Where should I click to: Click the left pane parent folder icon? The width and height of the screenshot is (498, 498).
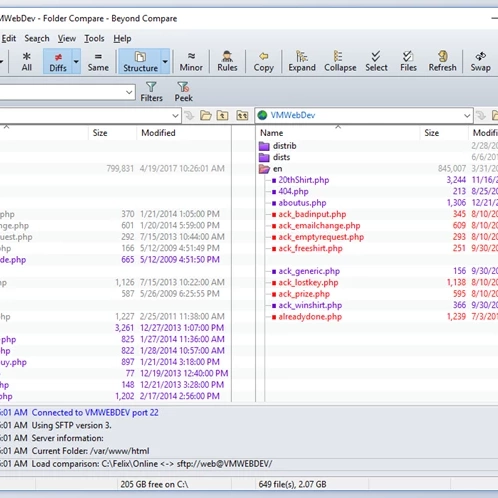223,116
